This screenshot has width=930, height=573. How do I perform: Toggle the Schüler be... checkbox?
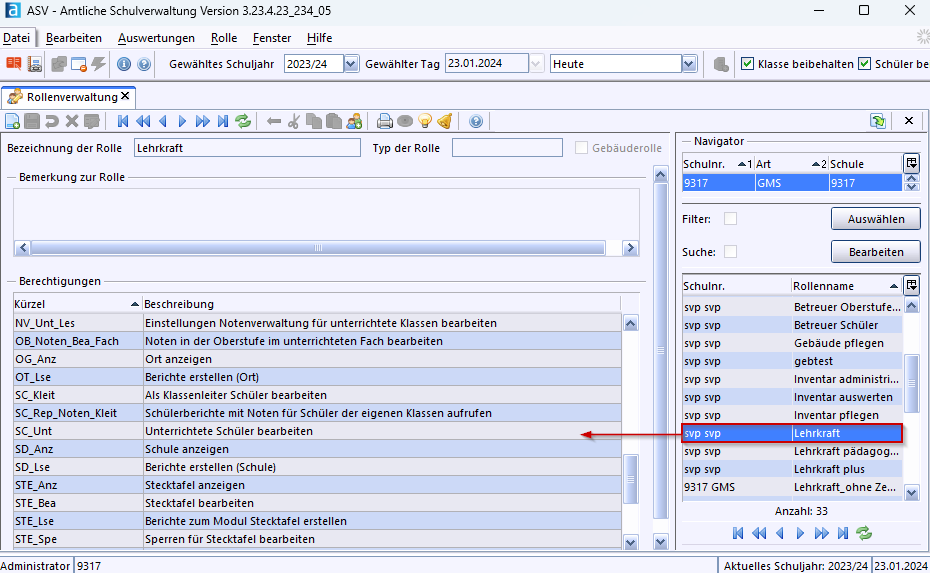click(x=865, y=63)
